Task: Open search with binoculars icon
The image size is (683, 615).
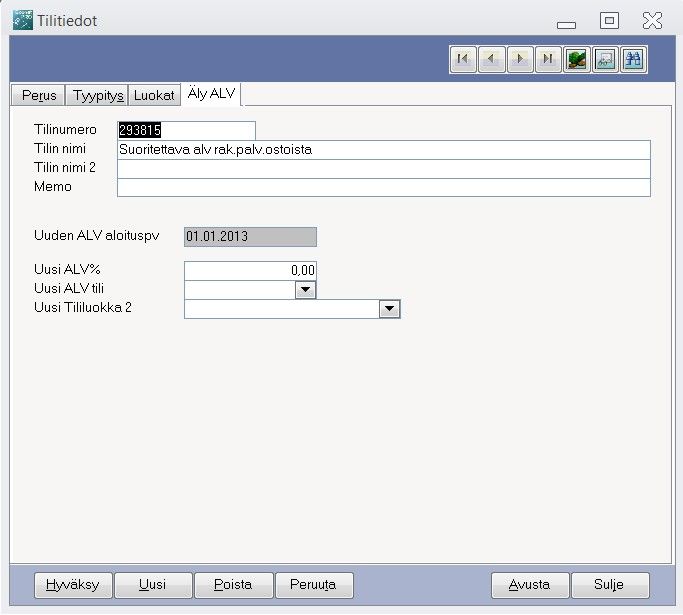Action: [x=633, y=59]
